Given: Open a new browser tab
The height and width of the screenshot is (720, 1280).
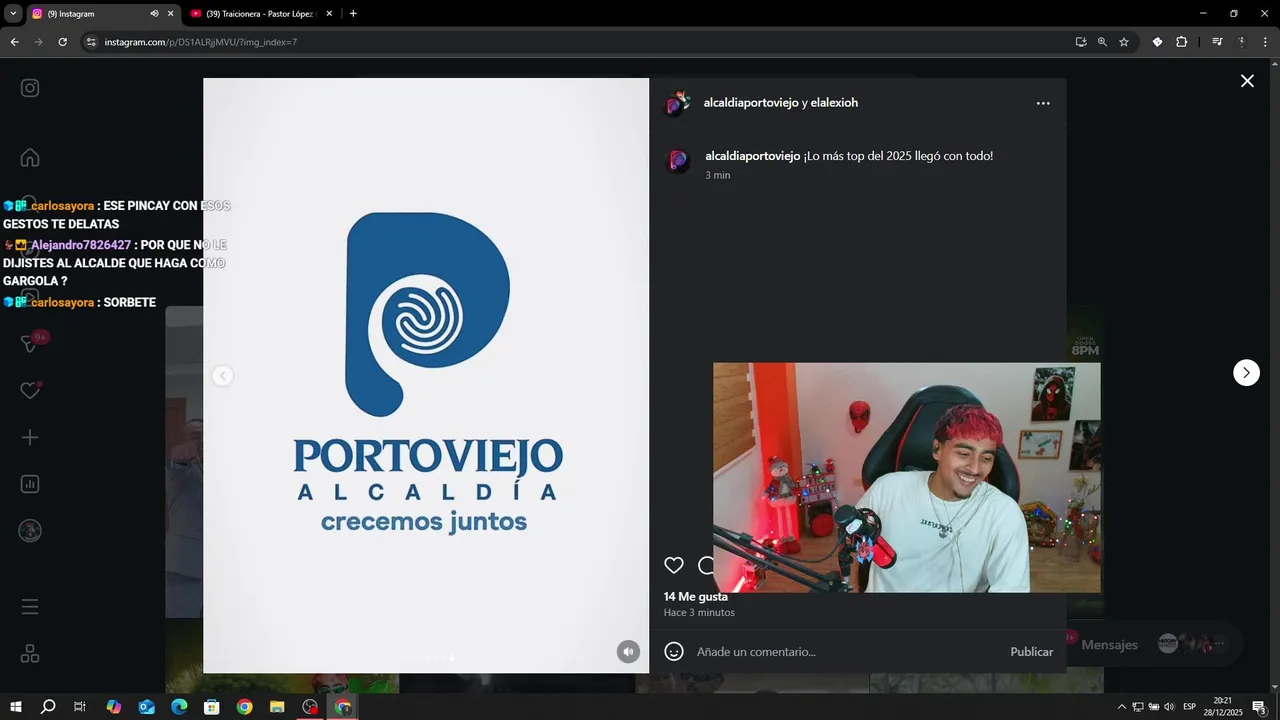Looking at the screenshot, I should (353, 14).
